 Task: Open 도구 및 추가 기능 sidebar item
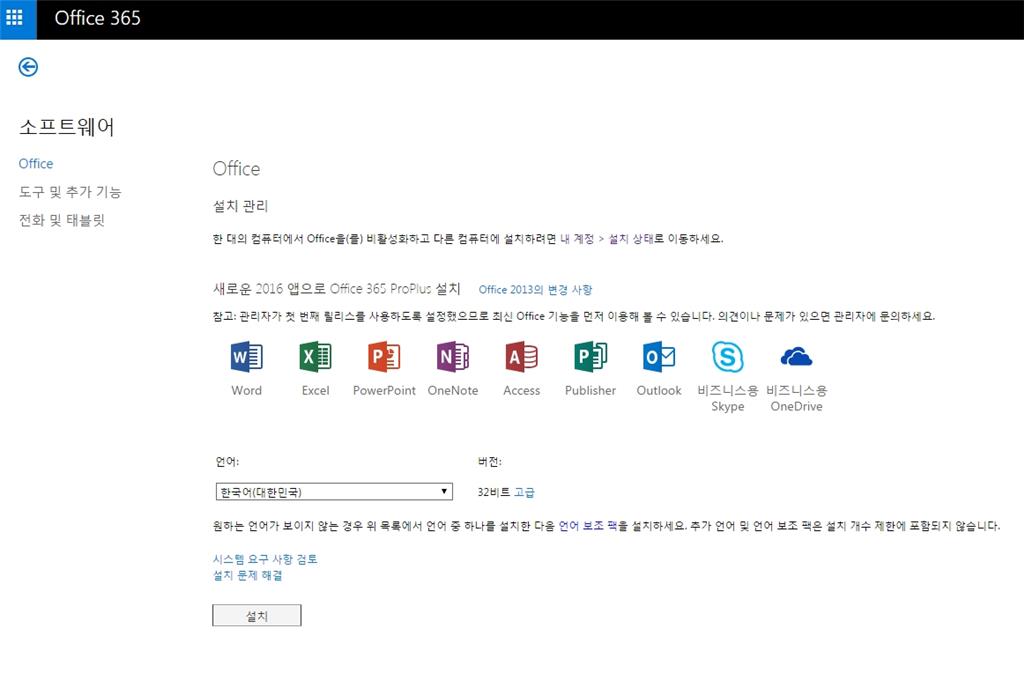[x=70, y=192]
